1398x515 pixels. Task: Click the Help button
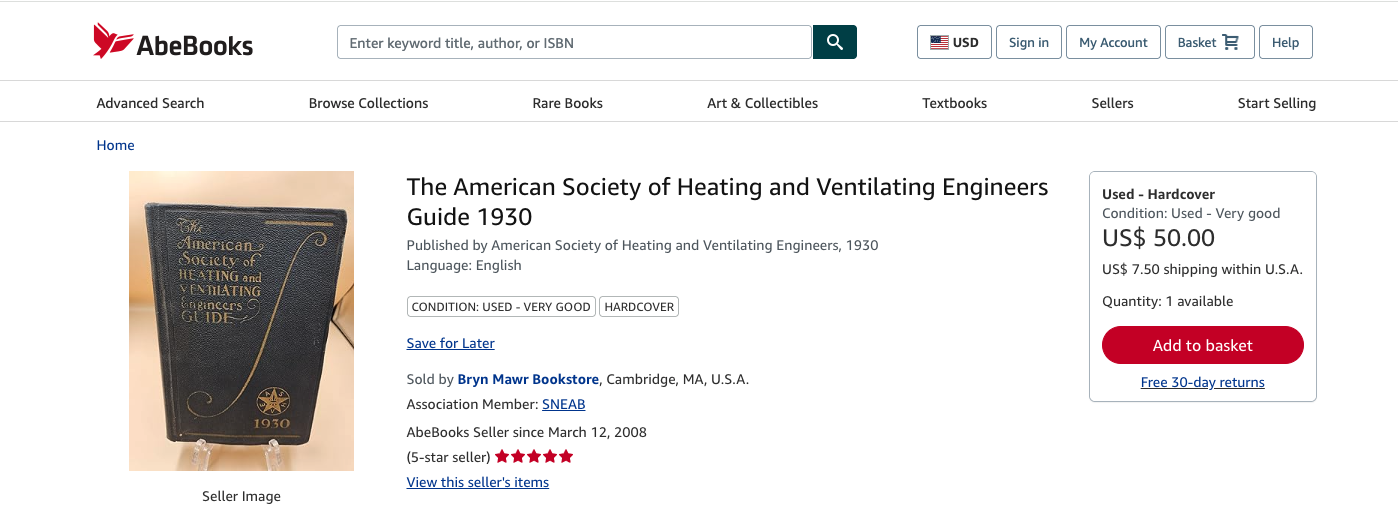pyautogui.click(x=1285, y=42)
